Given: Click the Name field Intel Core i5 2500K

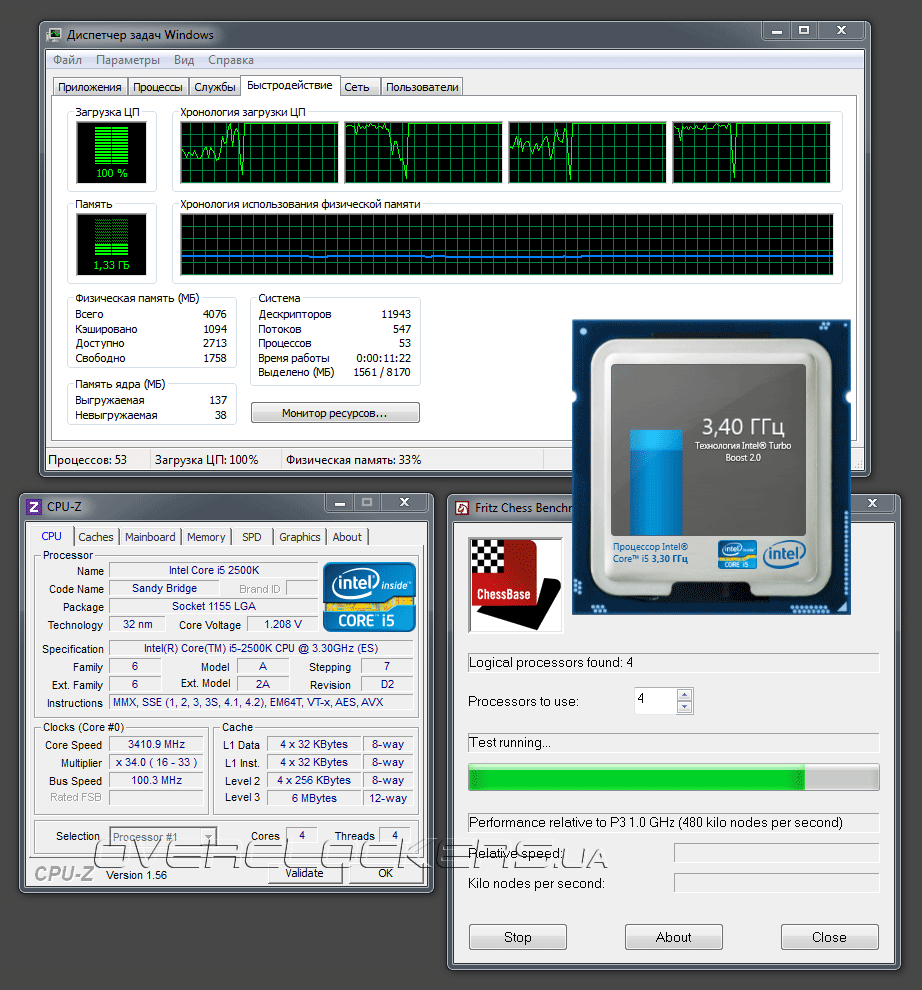Looking at the screenshot, I should 213,570.
